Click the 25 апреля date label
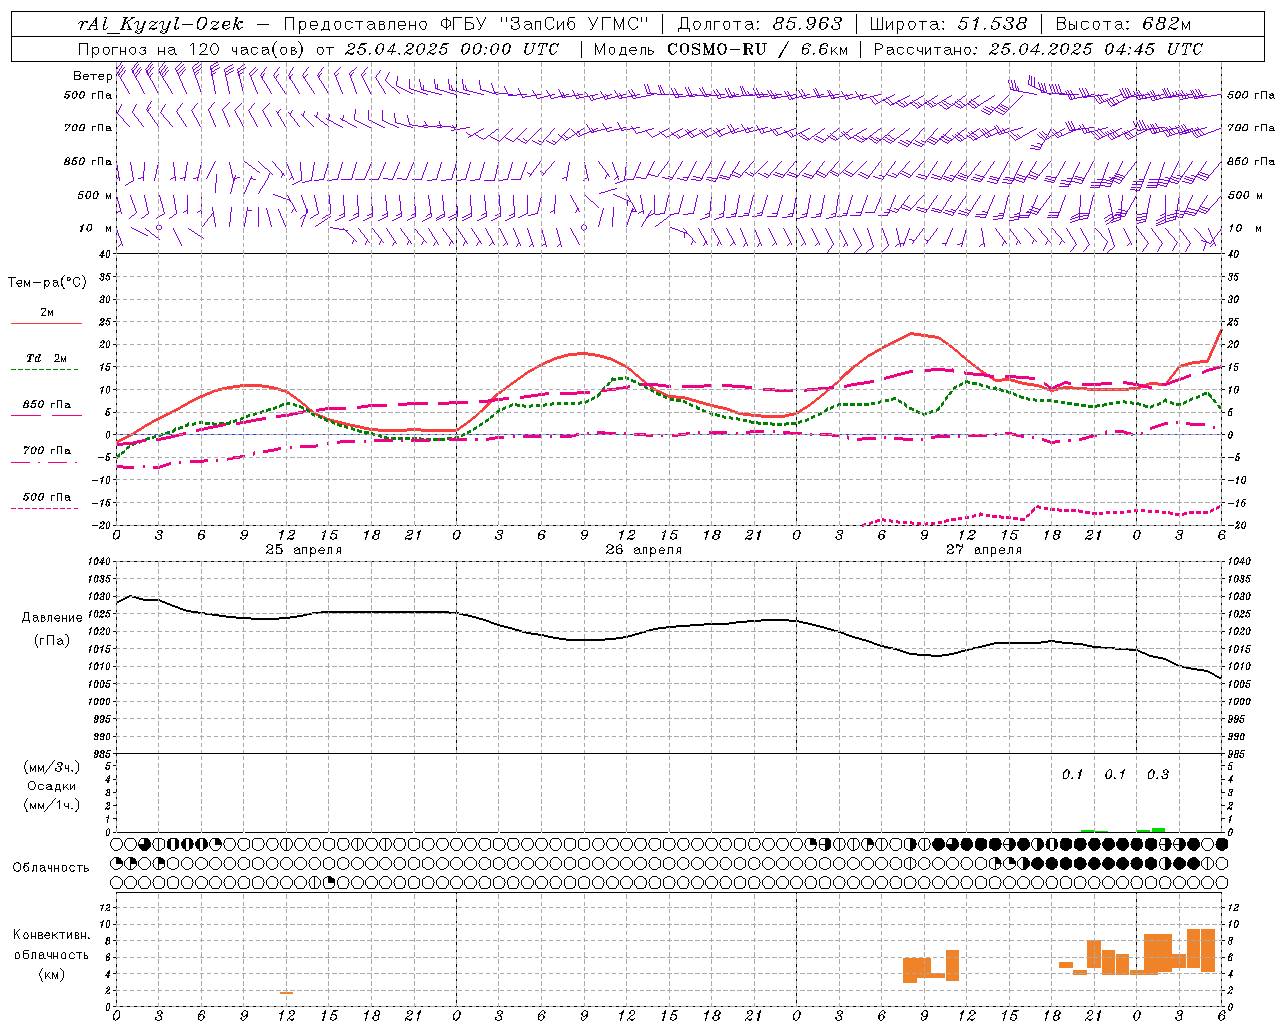1280x1024 pixels. (x=303, y=550)
